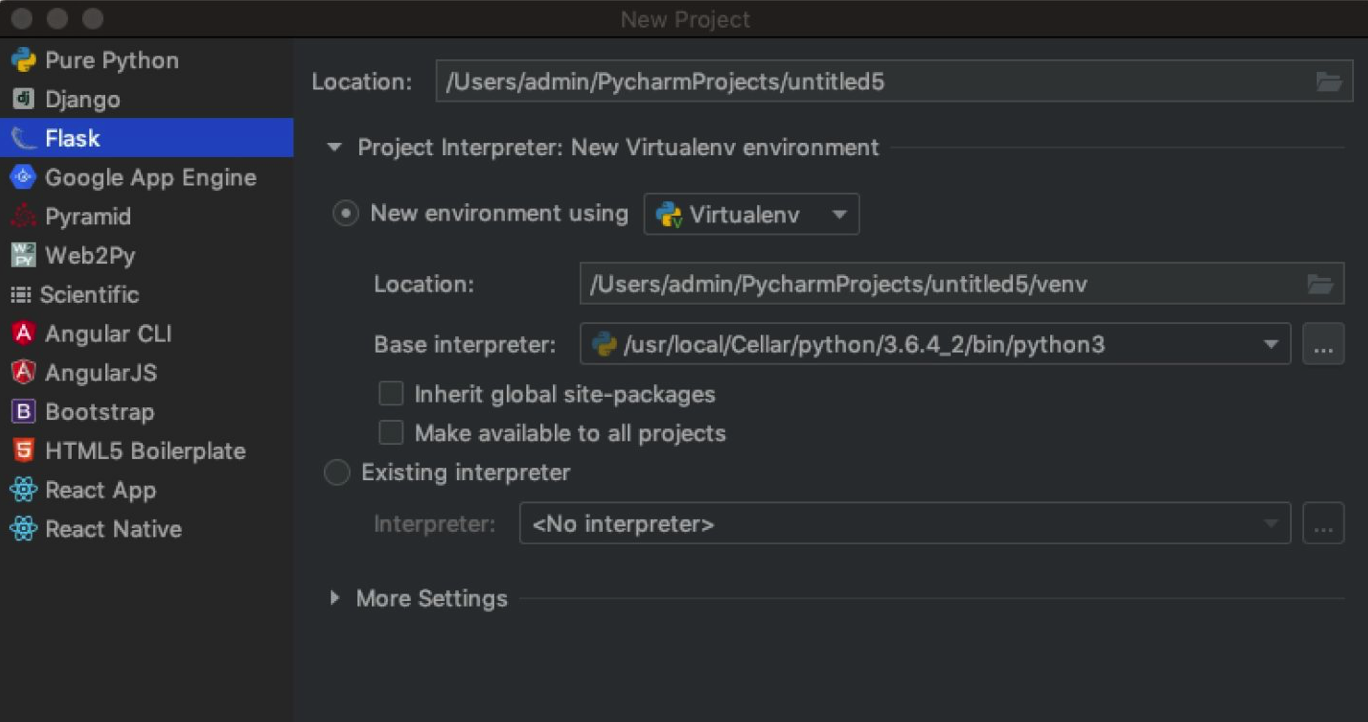1368x722 pixels.
Task: Expand the More Settings section
Action: [x=335, y=598]
